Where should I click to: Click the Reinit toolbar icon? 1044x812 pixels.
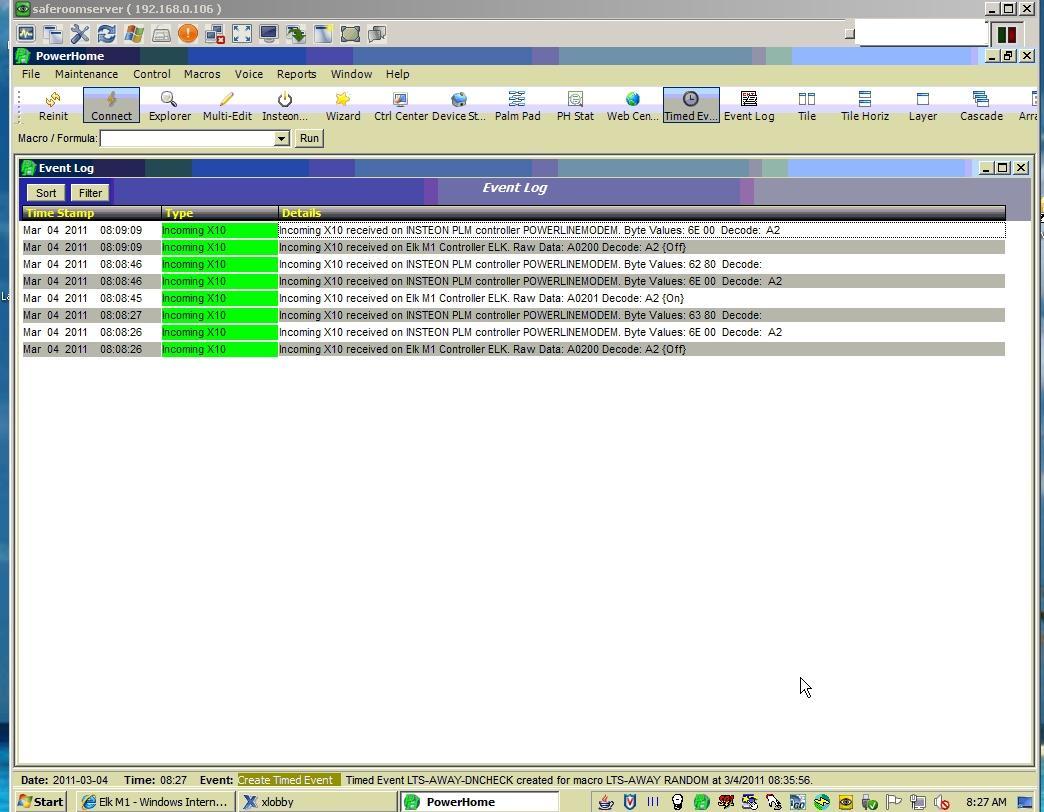(x=53, y=106)
